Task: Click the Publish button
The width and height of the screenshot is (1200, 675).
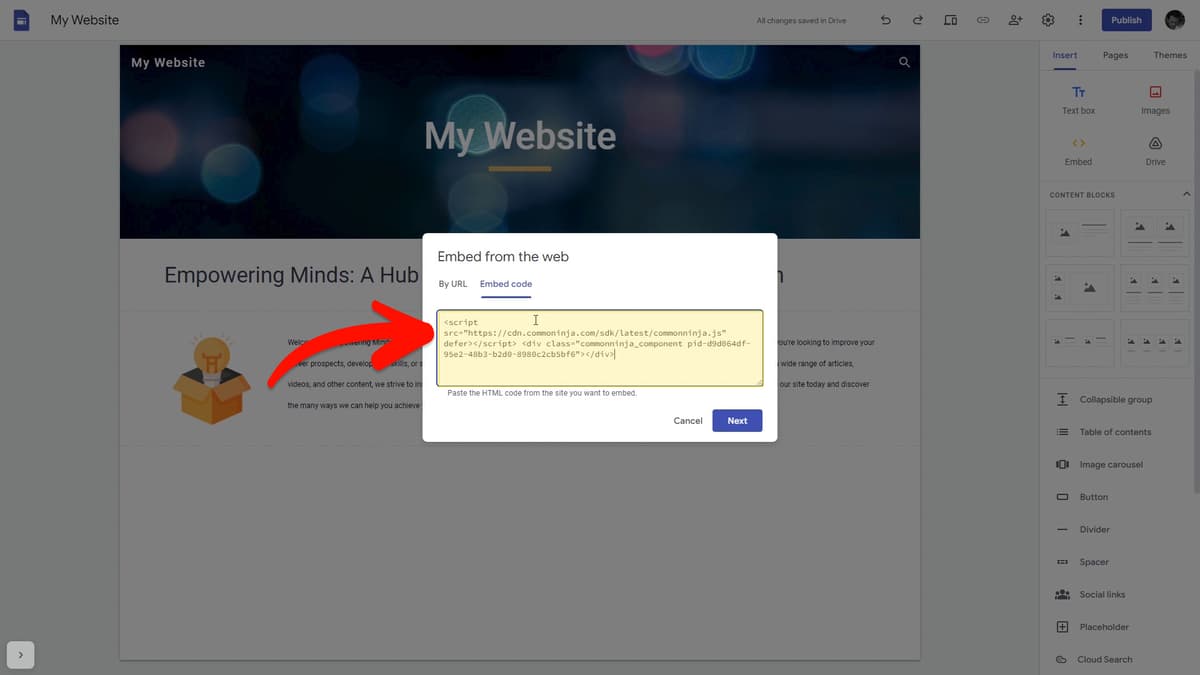Action: coord(1126,20)
